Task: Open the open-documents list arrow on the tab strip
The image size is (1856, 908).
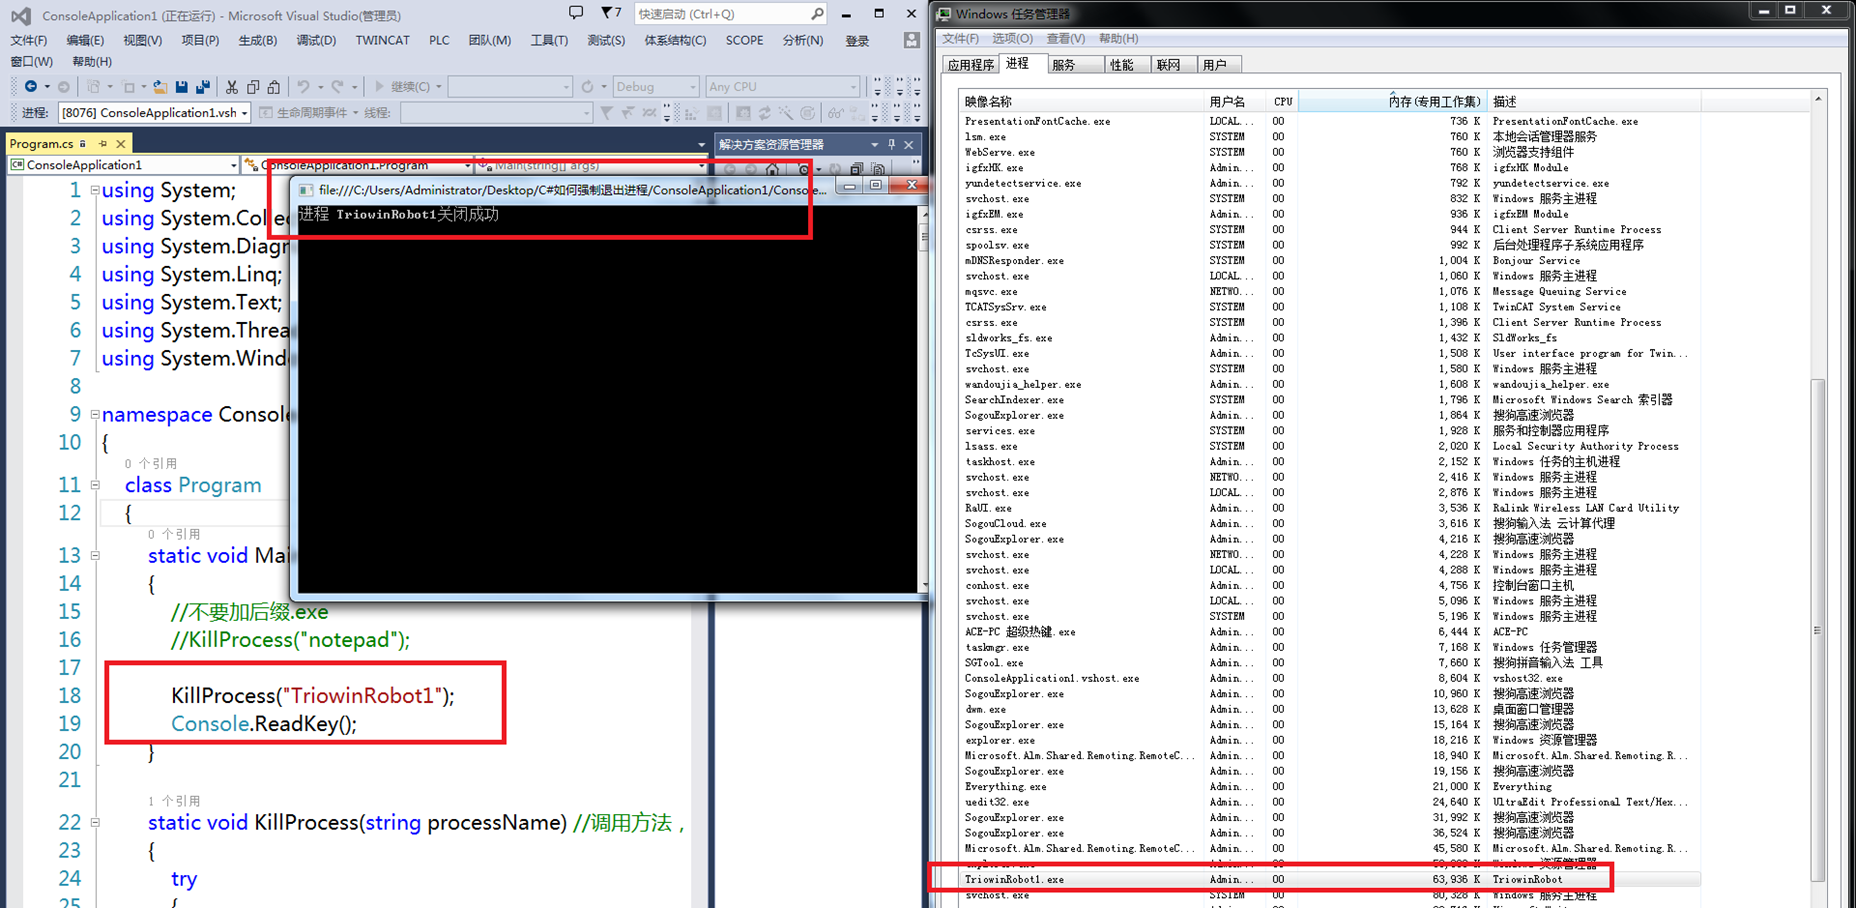Action: 701,145
